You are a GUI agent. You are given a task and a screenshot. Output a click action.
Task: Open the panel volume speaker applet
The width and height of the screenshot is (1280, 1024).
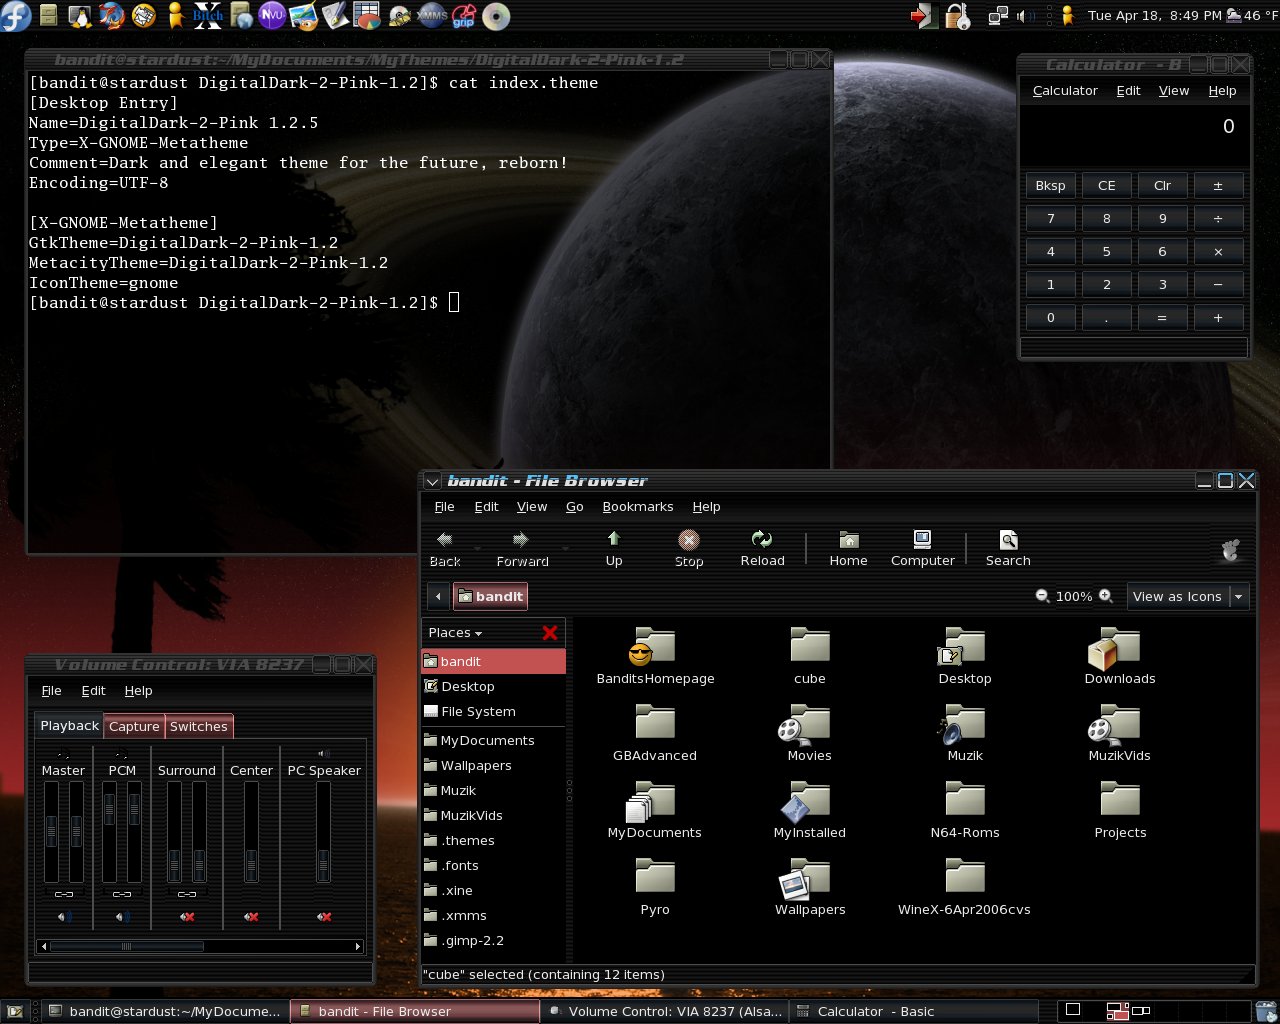tap(1026, 16)
